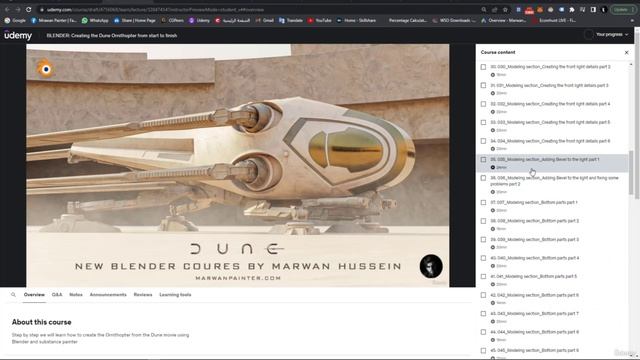Open the YouTube bookmark

click(320, 20)
